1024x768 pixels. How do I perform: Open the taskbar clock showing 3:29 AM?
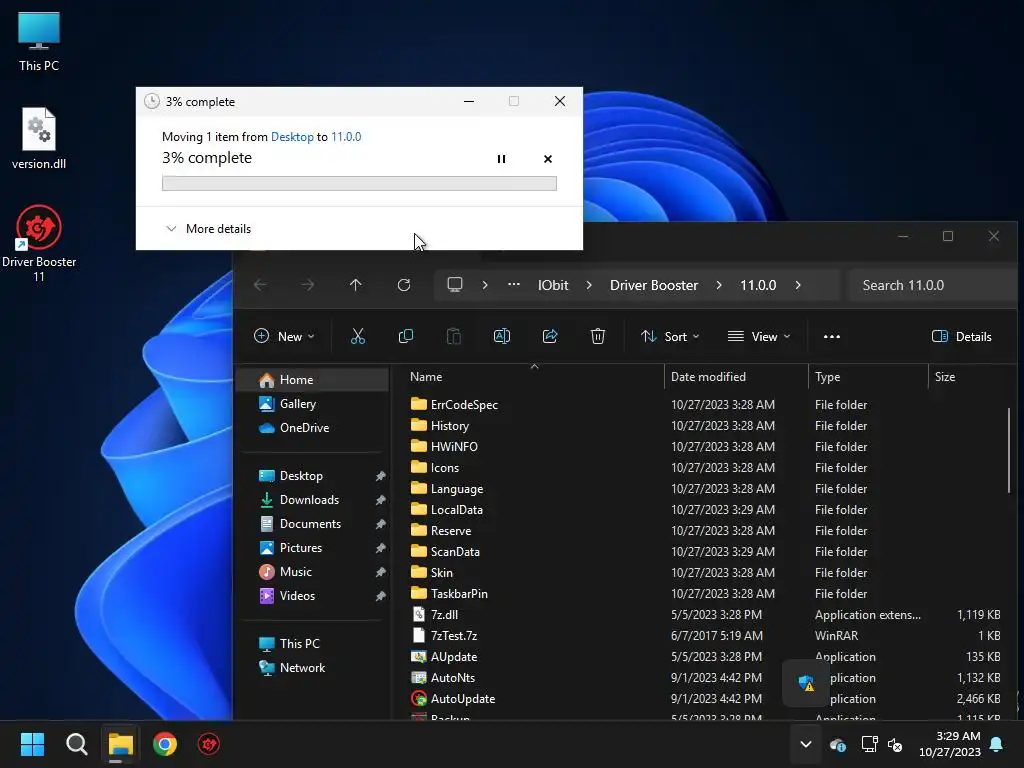[950, 744]
